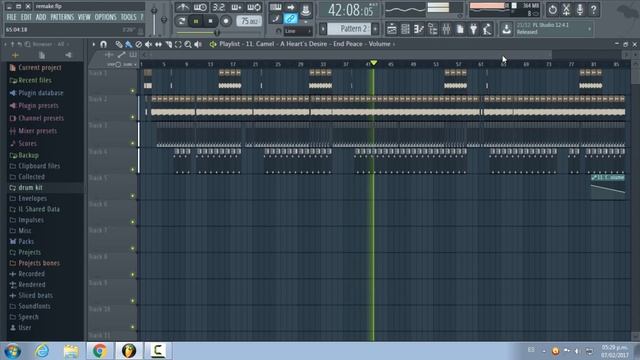Viewport: 640px width, 360px height.
Task: Click the download content library icon
Action: 506,29
